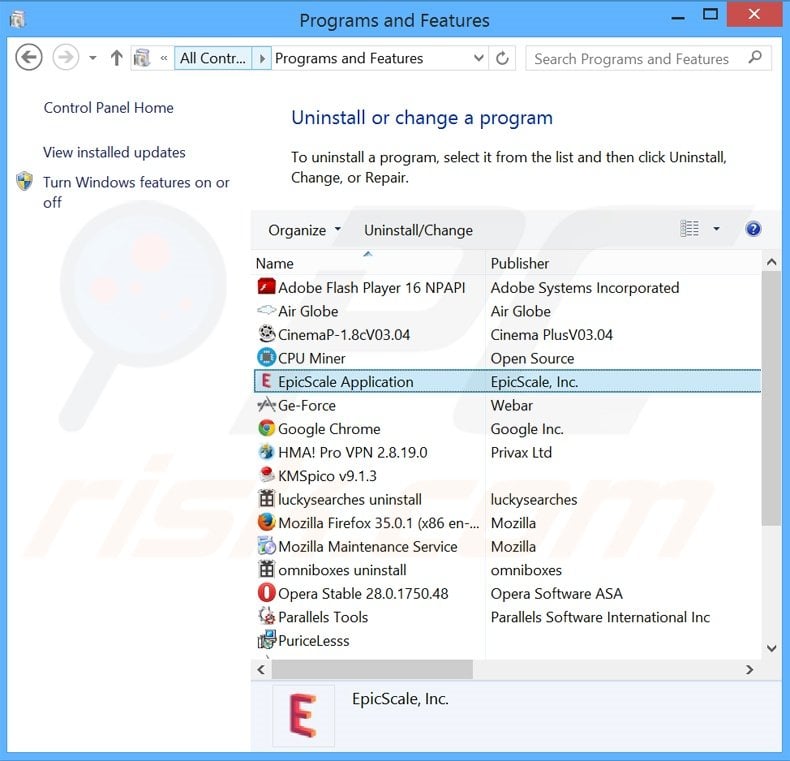Viewport: 790px width, 761px height.
Task: Click the Open Source publisher cell
Action: (532, 358)
